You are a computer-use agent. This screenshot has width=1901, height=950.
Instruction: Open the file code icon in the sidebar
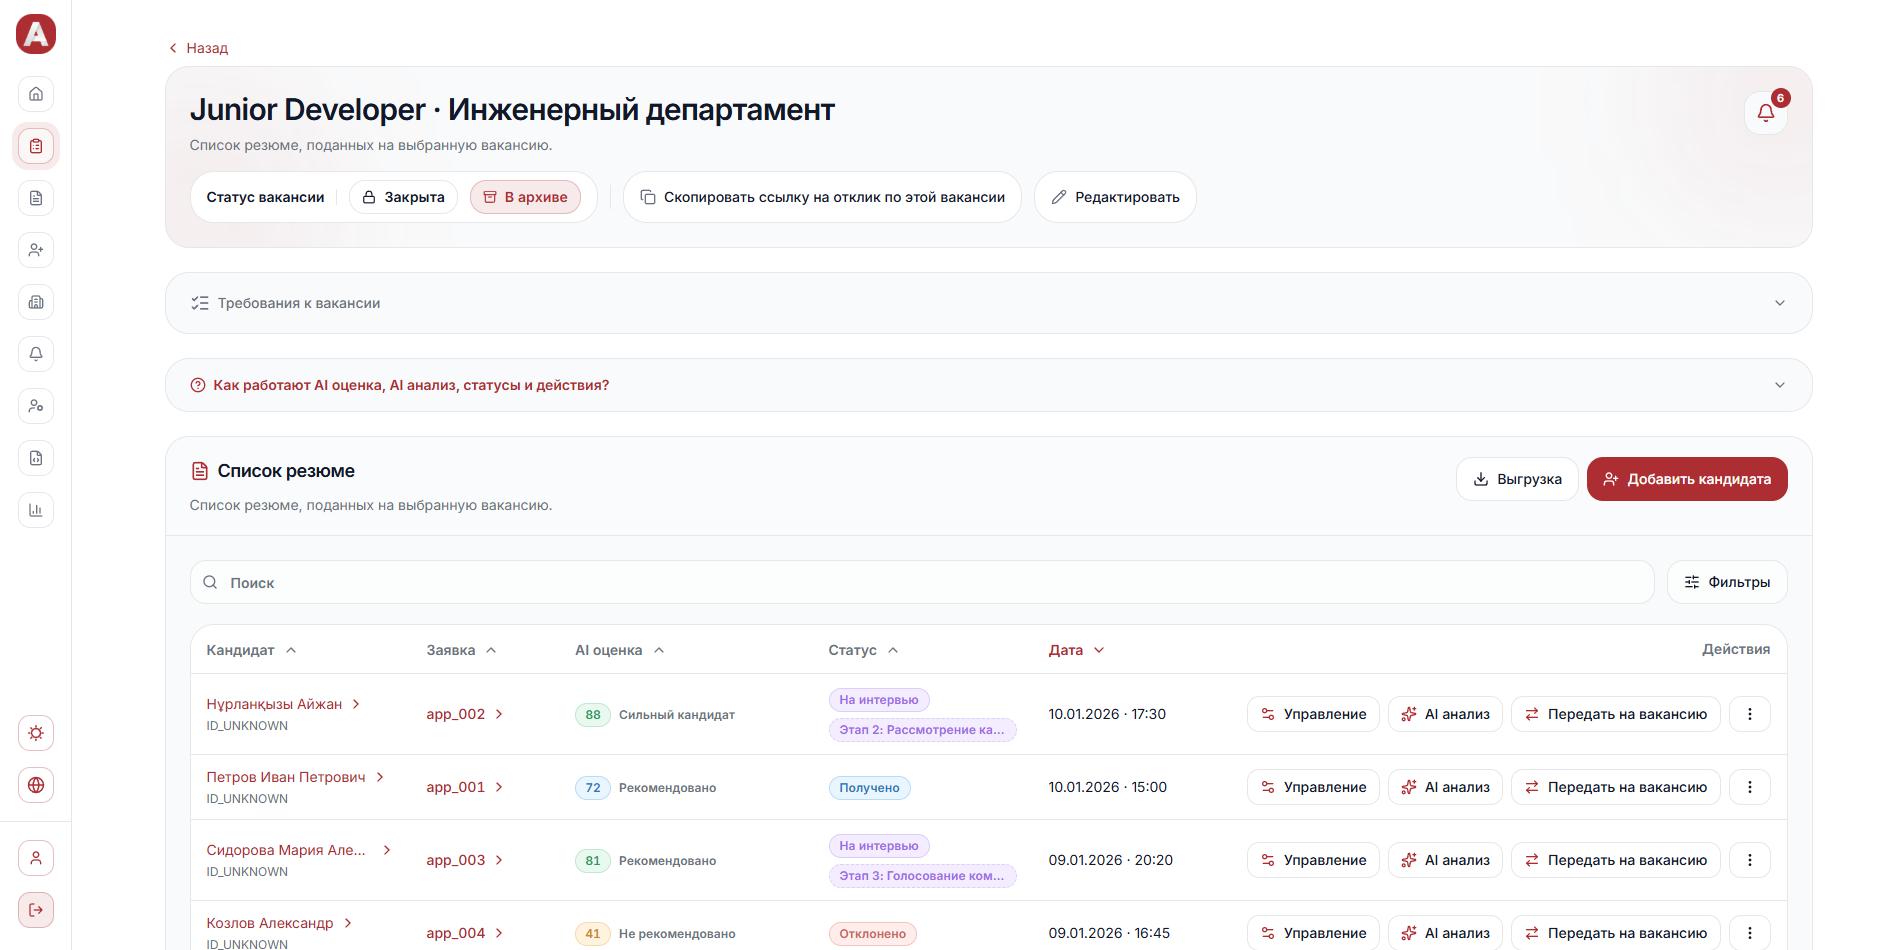pyautogui.click(x=36, y=458)
